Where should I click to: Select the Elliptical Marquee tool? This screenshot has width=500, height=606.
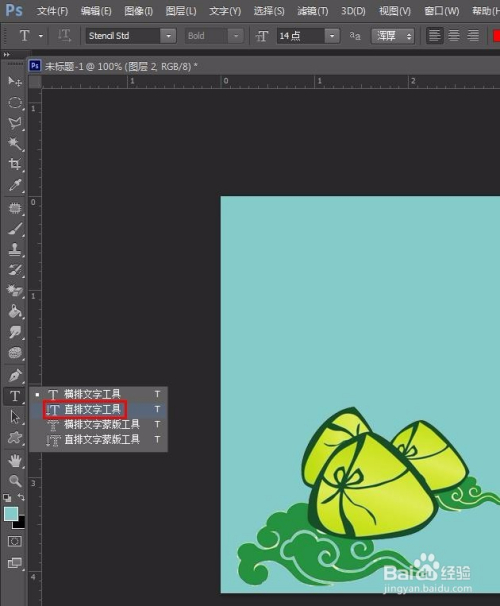tap(15, 102)
